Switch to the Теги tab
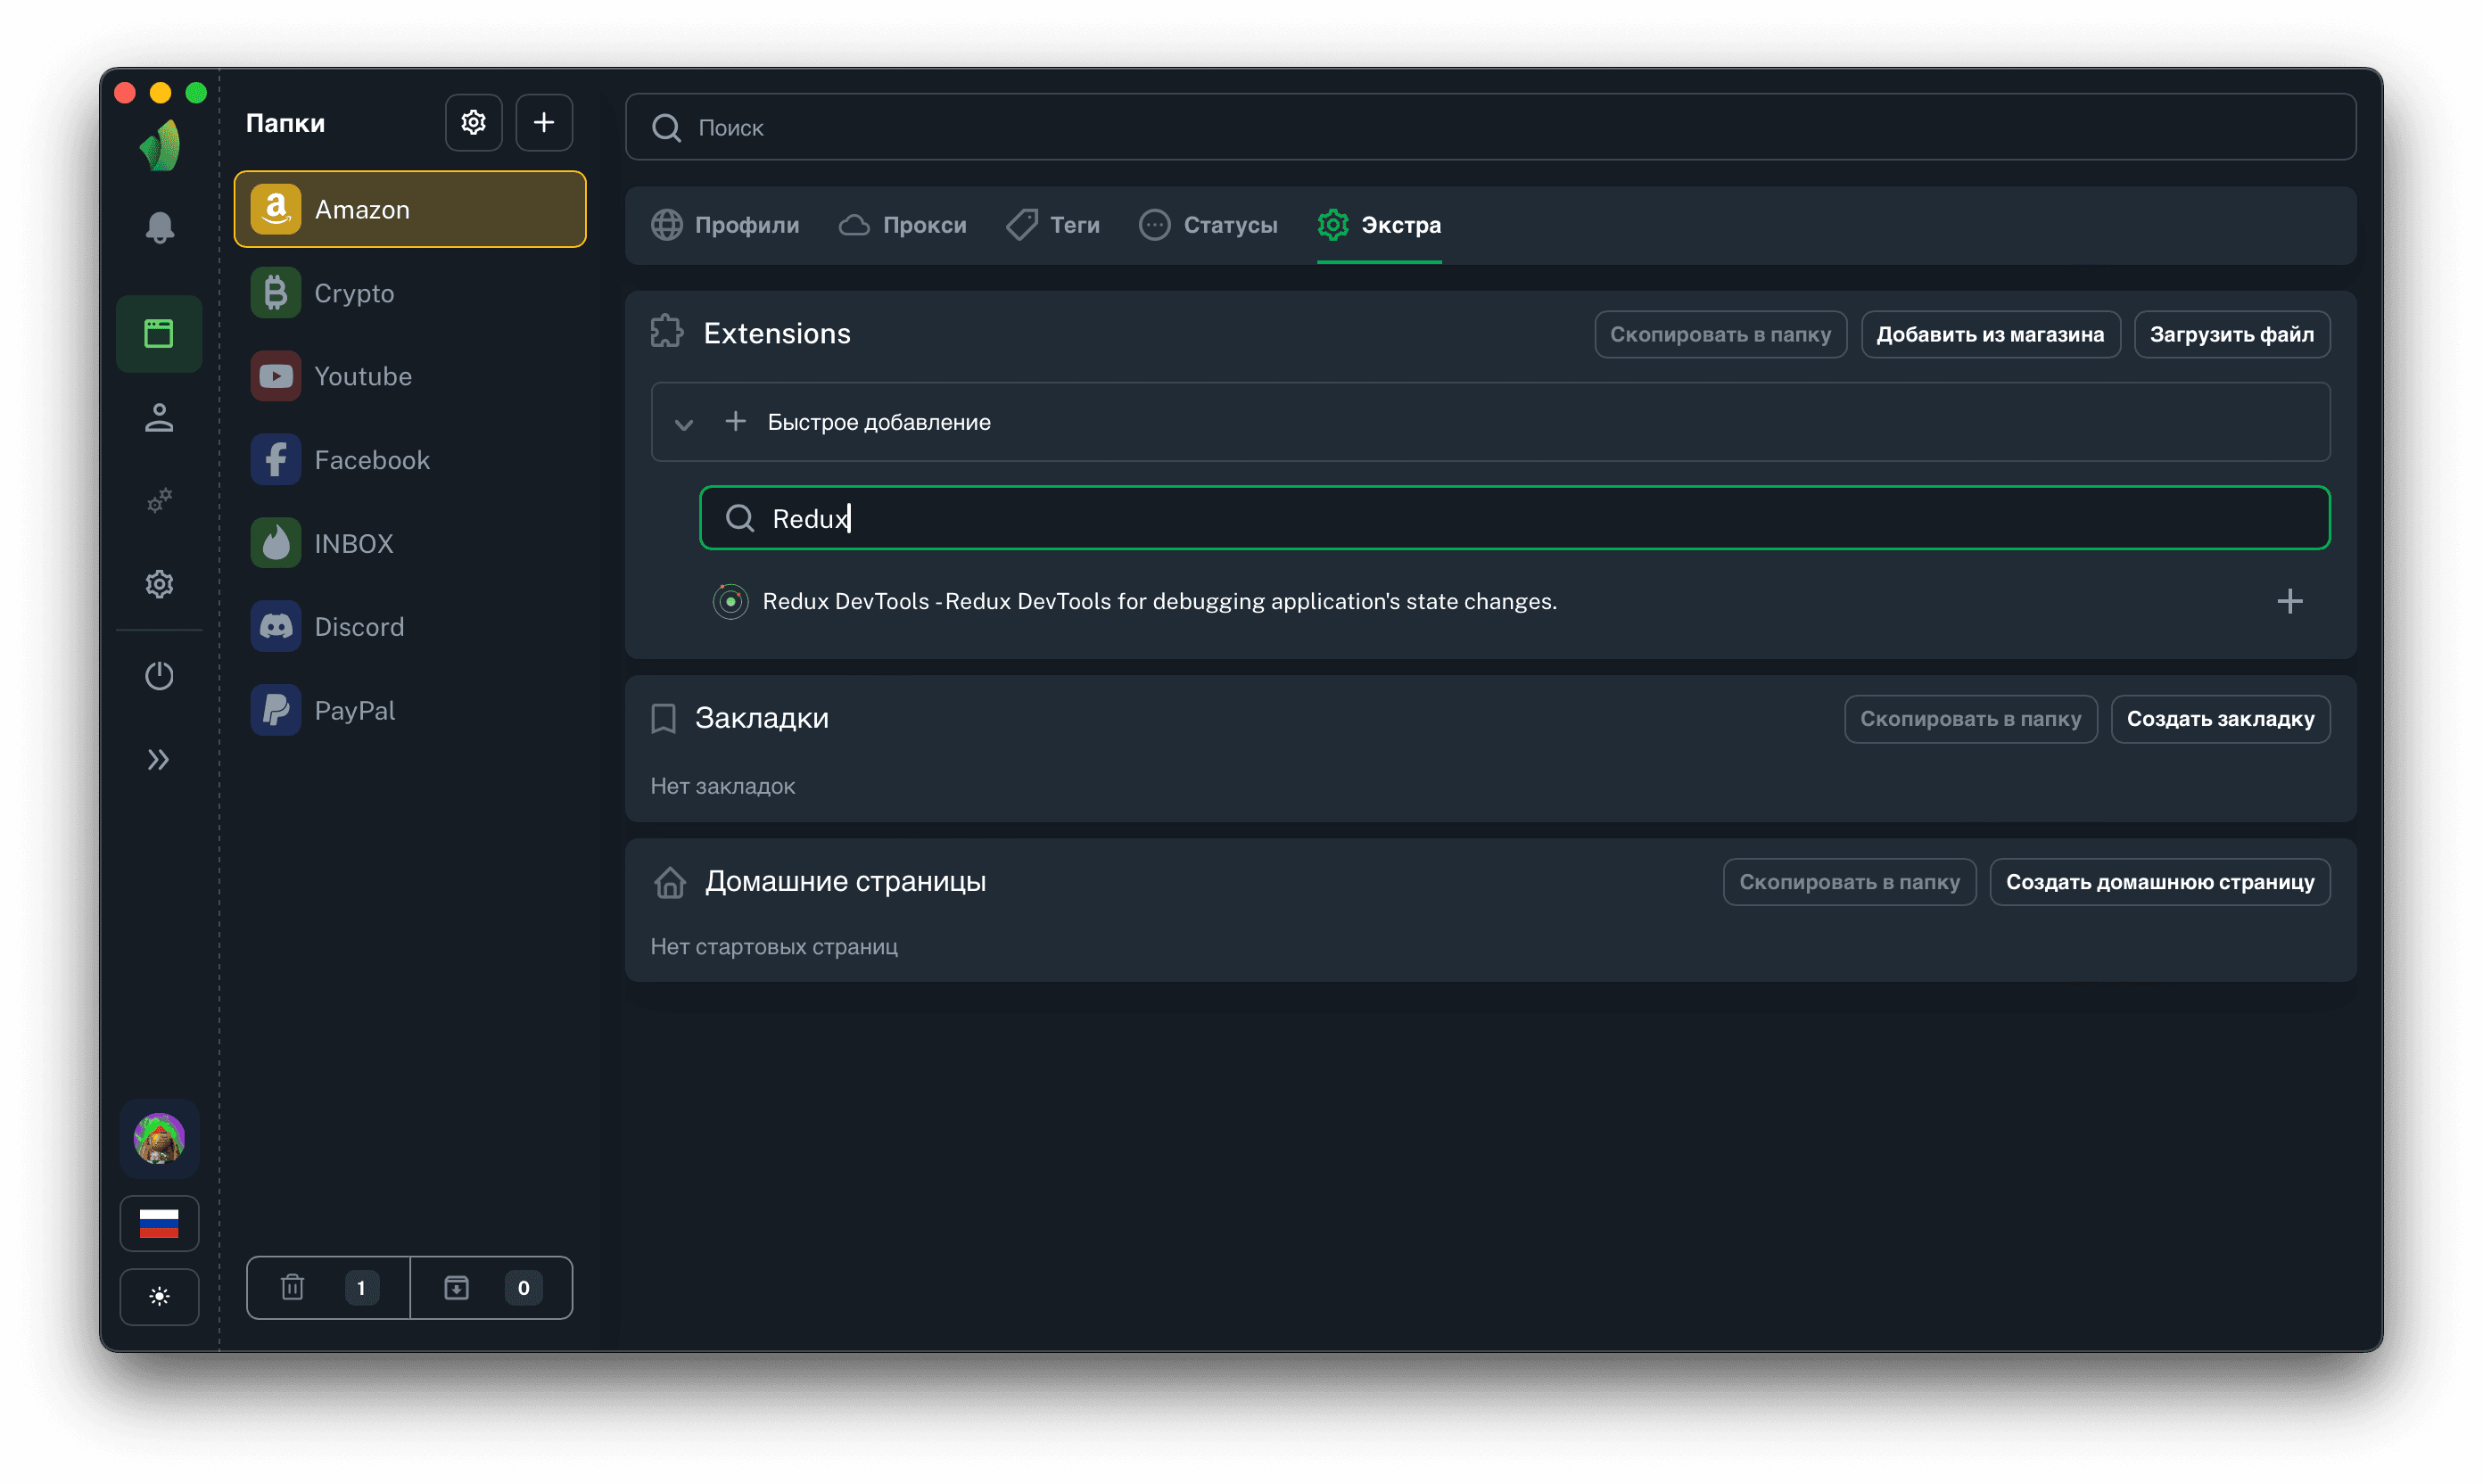Image resolution: width=2483 pixels, height=1484 pixels. coord(1053,225)
